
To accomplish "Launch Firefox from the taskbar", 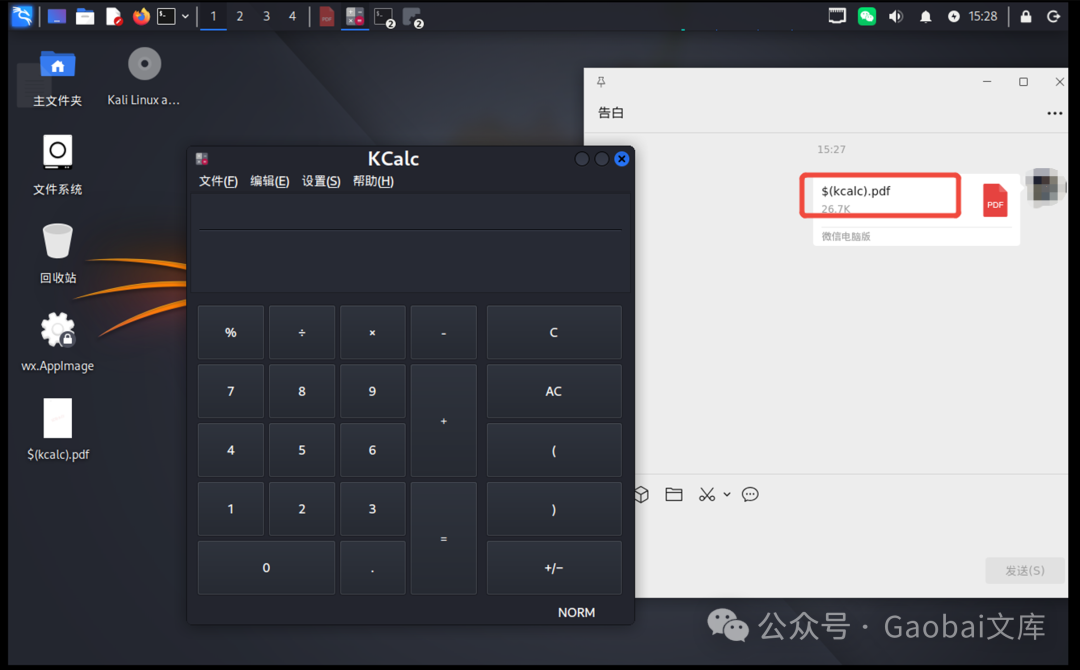I will click(139, 16).
